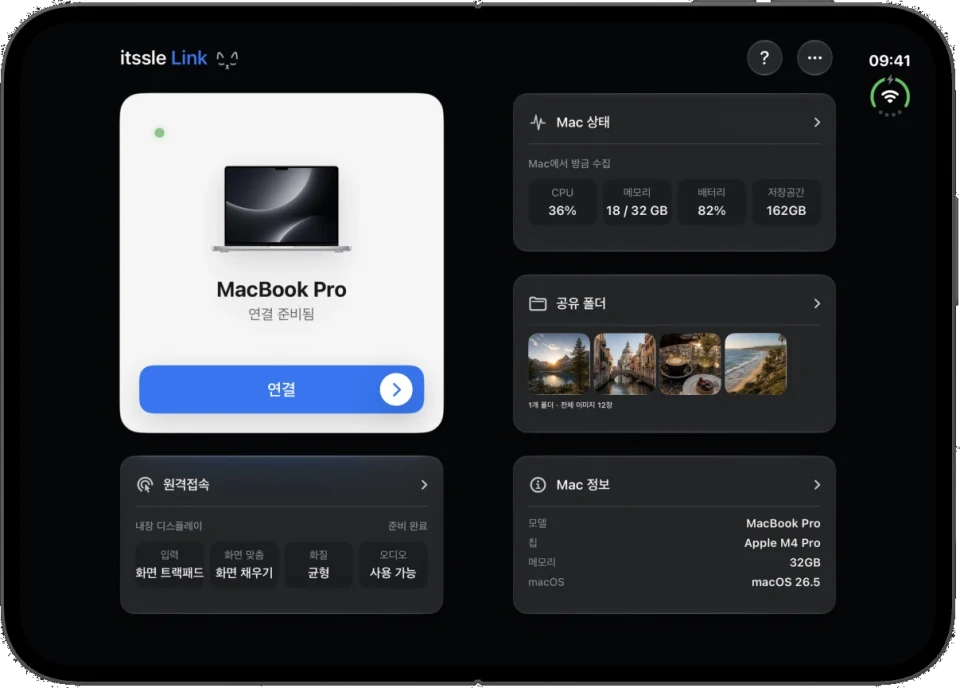Click the 'MacBook Pro' model value in Mac 정보
The width and height of the screenshot is (960, 688).
(783, 523)
